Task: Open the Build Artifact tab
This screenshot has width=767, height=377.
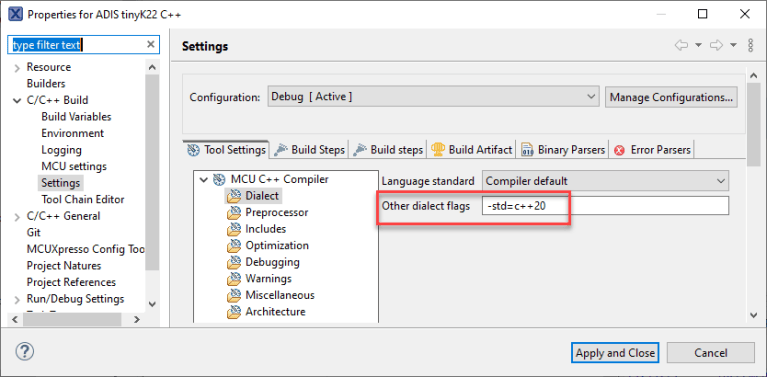Action: (472, 150)
